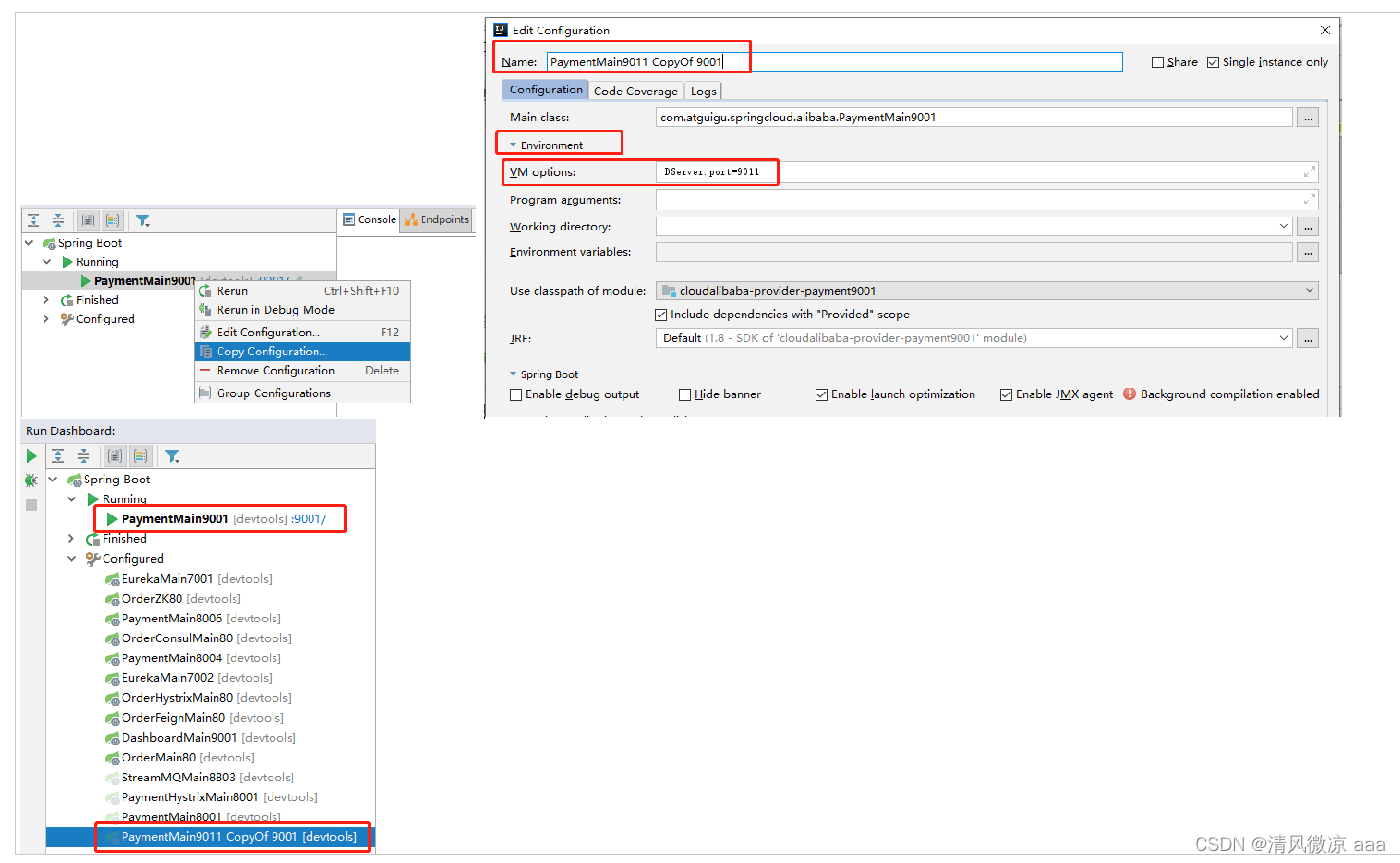Click the Name input field
Viewport: 1400px width, 863px height.
(x=835, y=62)
